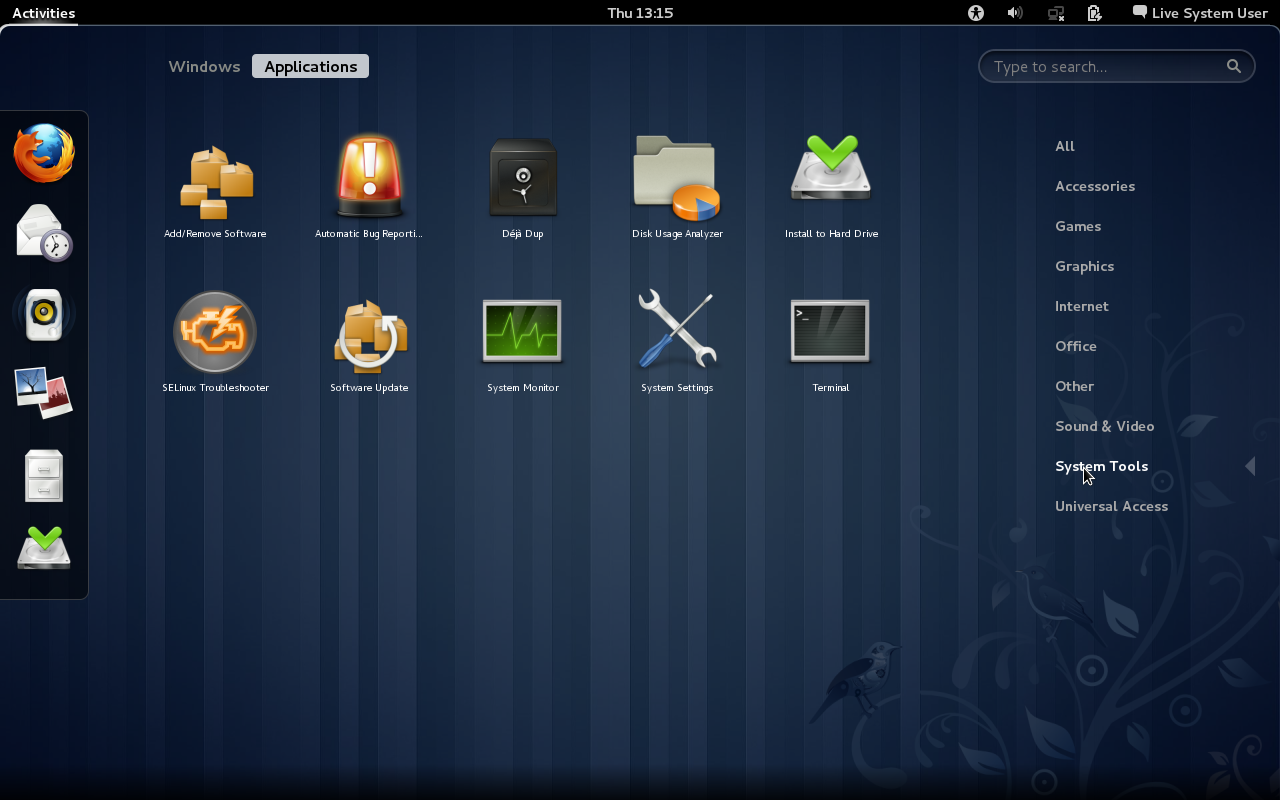Open System Settings
The width and height of the screenshot is (1280, 800).
676,331
